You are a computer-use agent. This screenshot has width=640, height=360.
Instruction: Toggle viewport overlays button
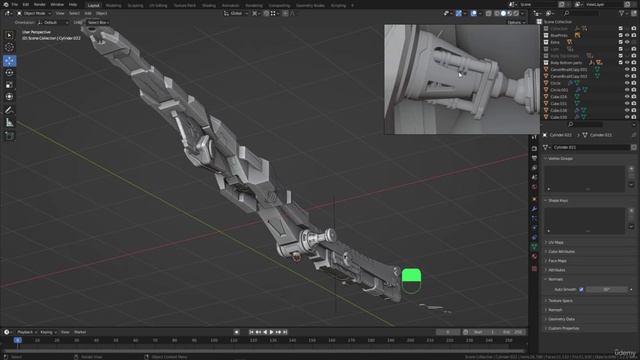point(473,13)
